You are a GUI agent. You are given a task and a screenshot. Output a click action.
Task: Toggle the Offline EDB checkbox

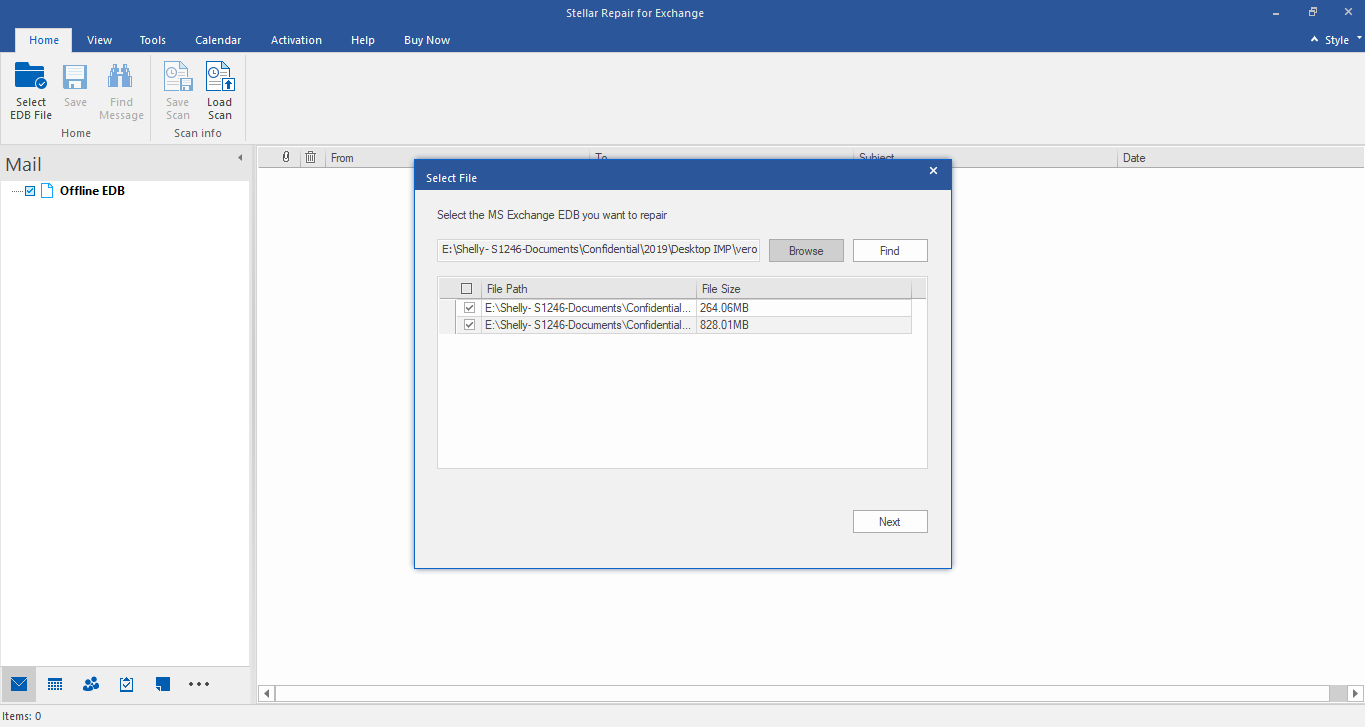pos(30,191)
